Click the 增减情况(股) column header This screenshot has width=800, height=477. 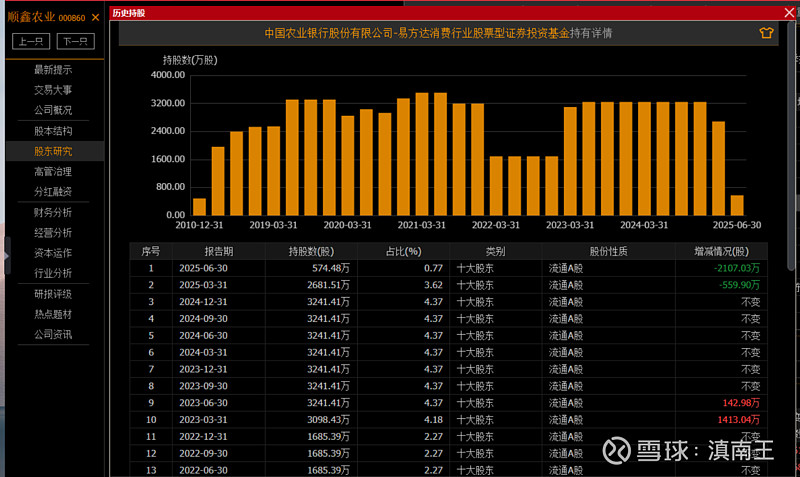coord(721,252)
